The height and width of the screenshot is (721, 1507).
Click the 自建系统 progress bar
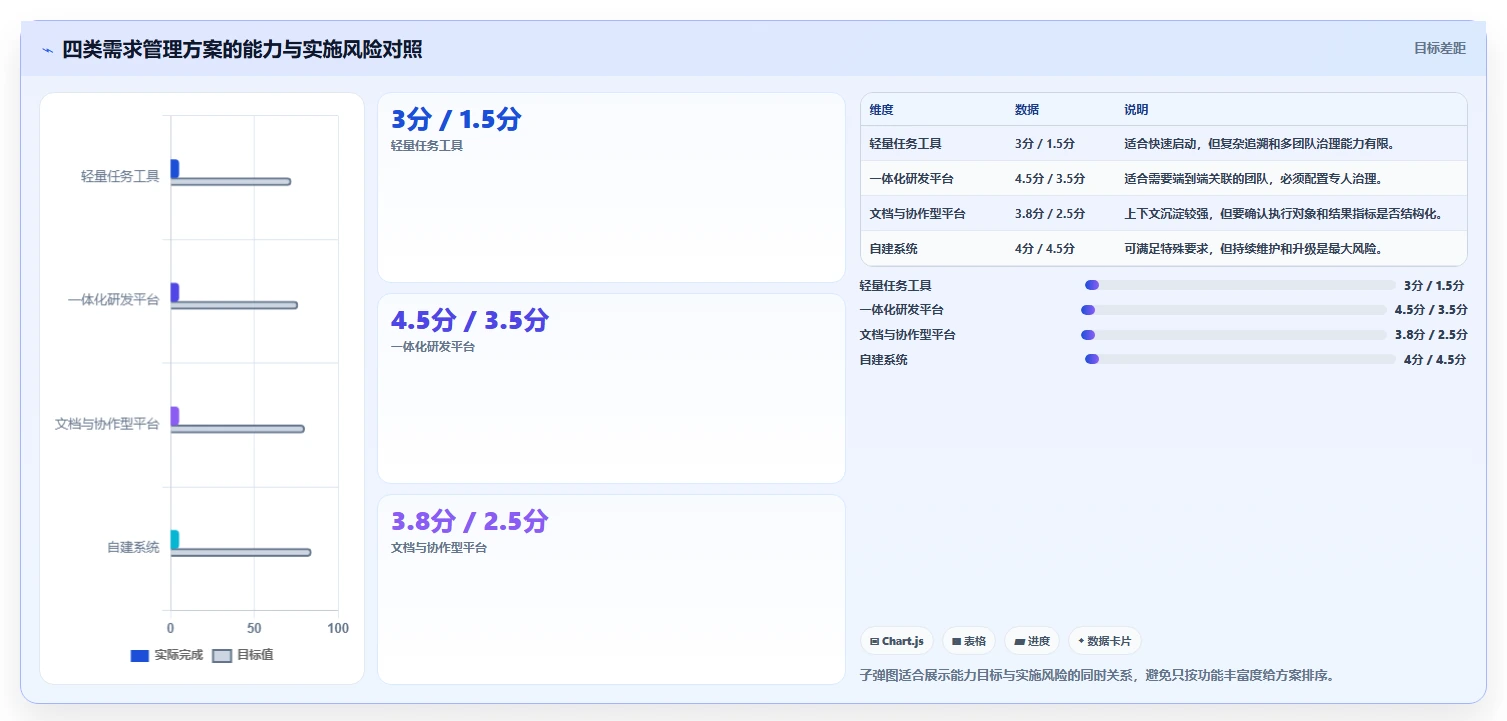point(1240,359)
